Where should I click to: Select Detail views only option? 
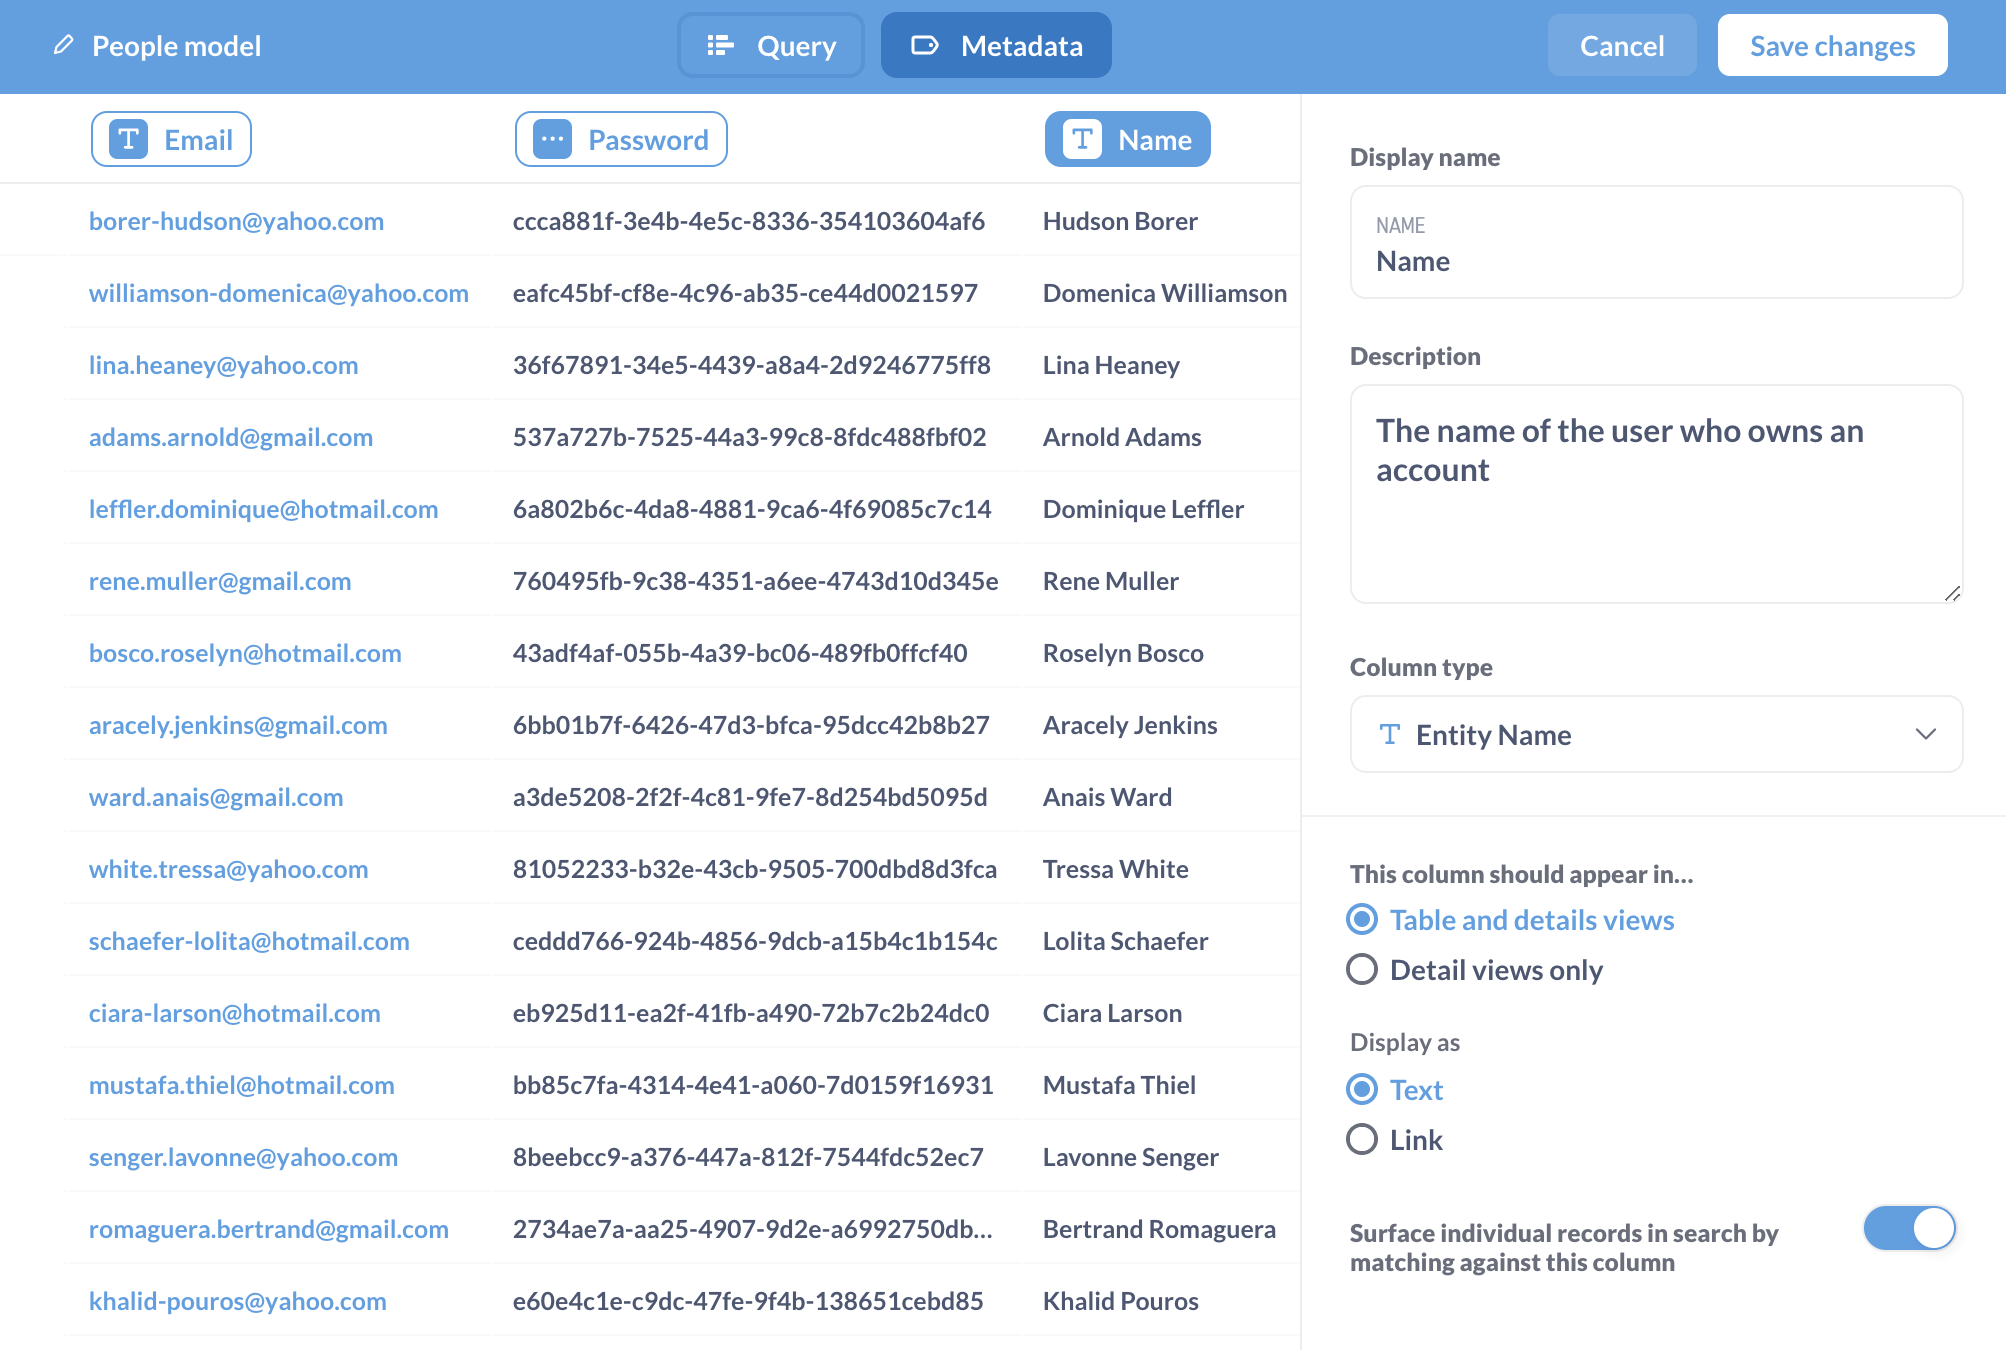[1362, 969]
